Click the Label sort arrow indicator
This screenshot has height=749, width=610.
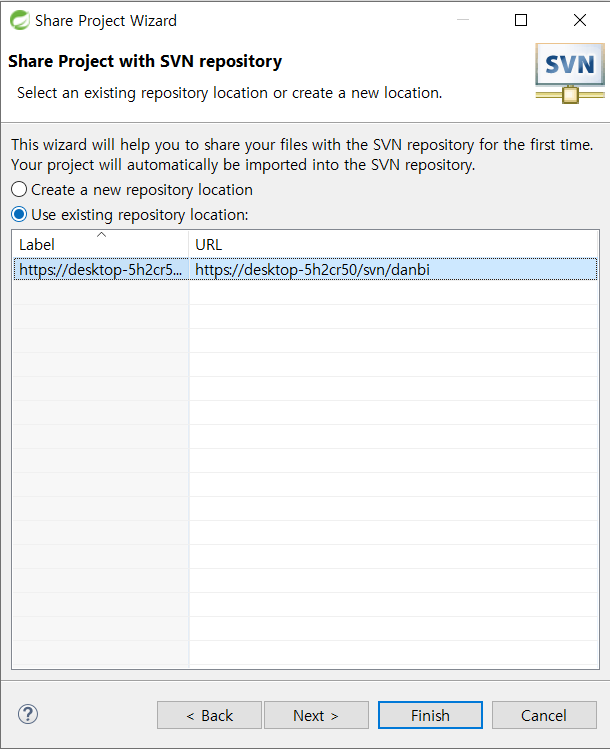pos(101,235)
